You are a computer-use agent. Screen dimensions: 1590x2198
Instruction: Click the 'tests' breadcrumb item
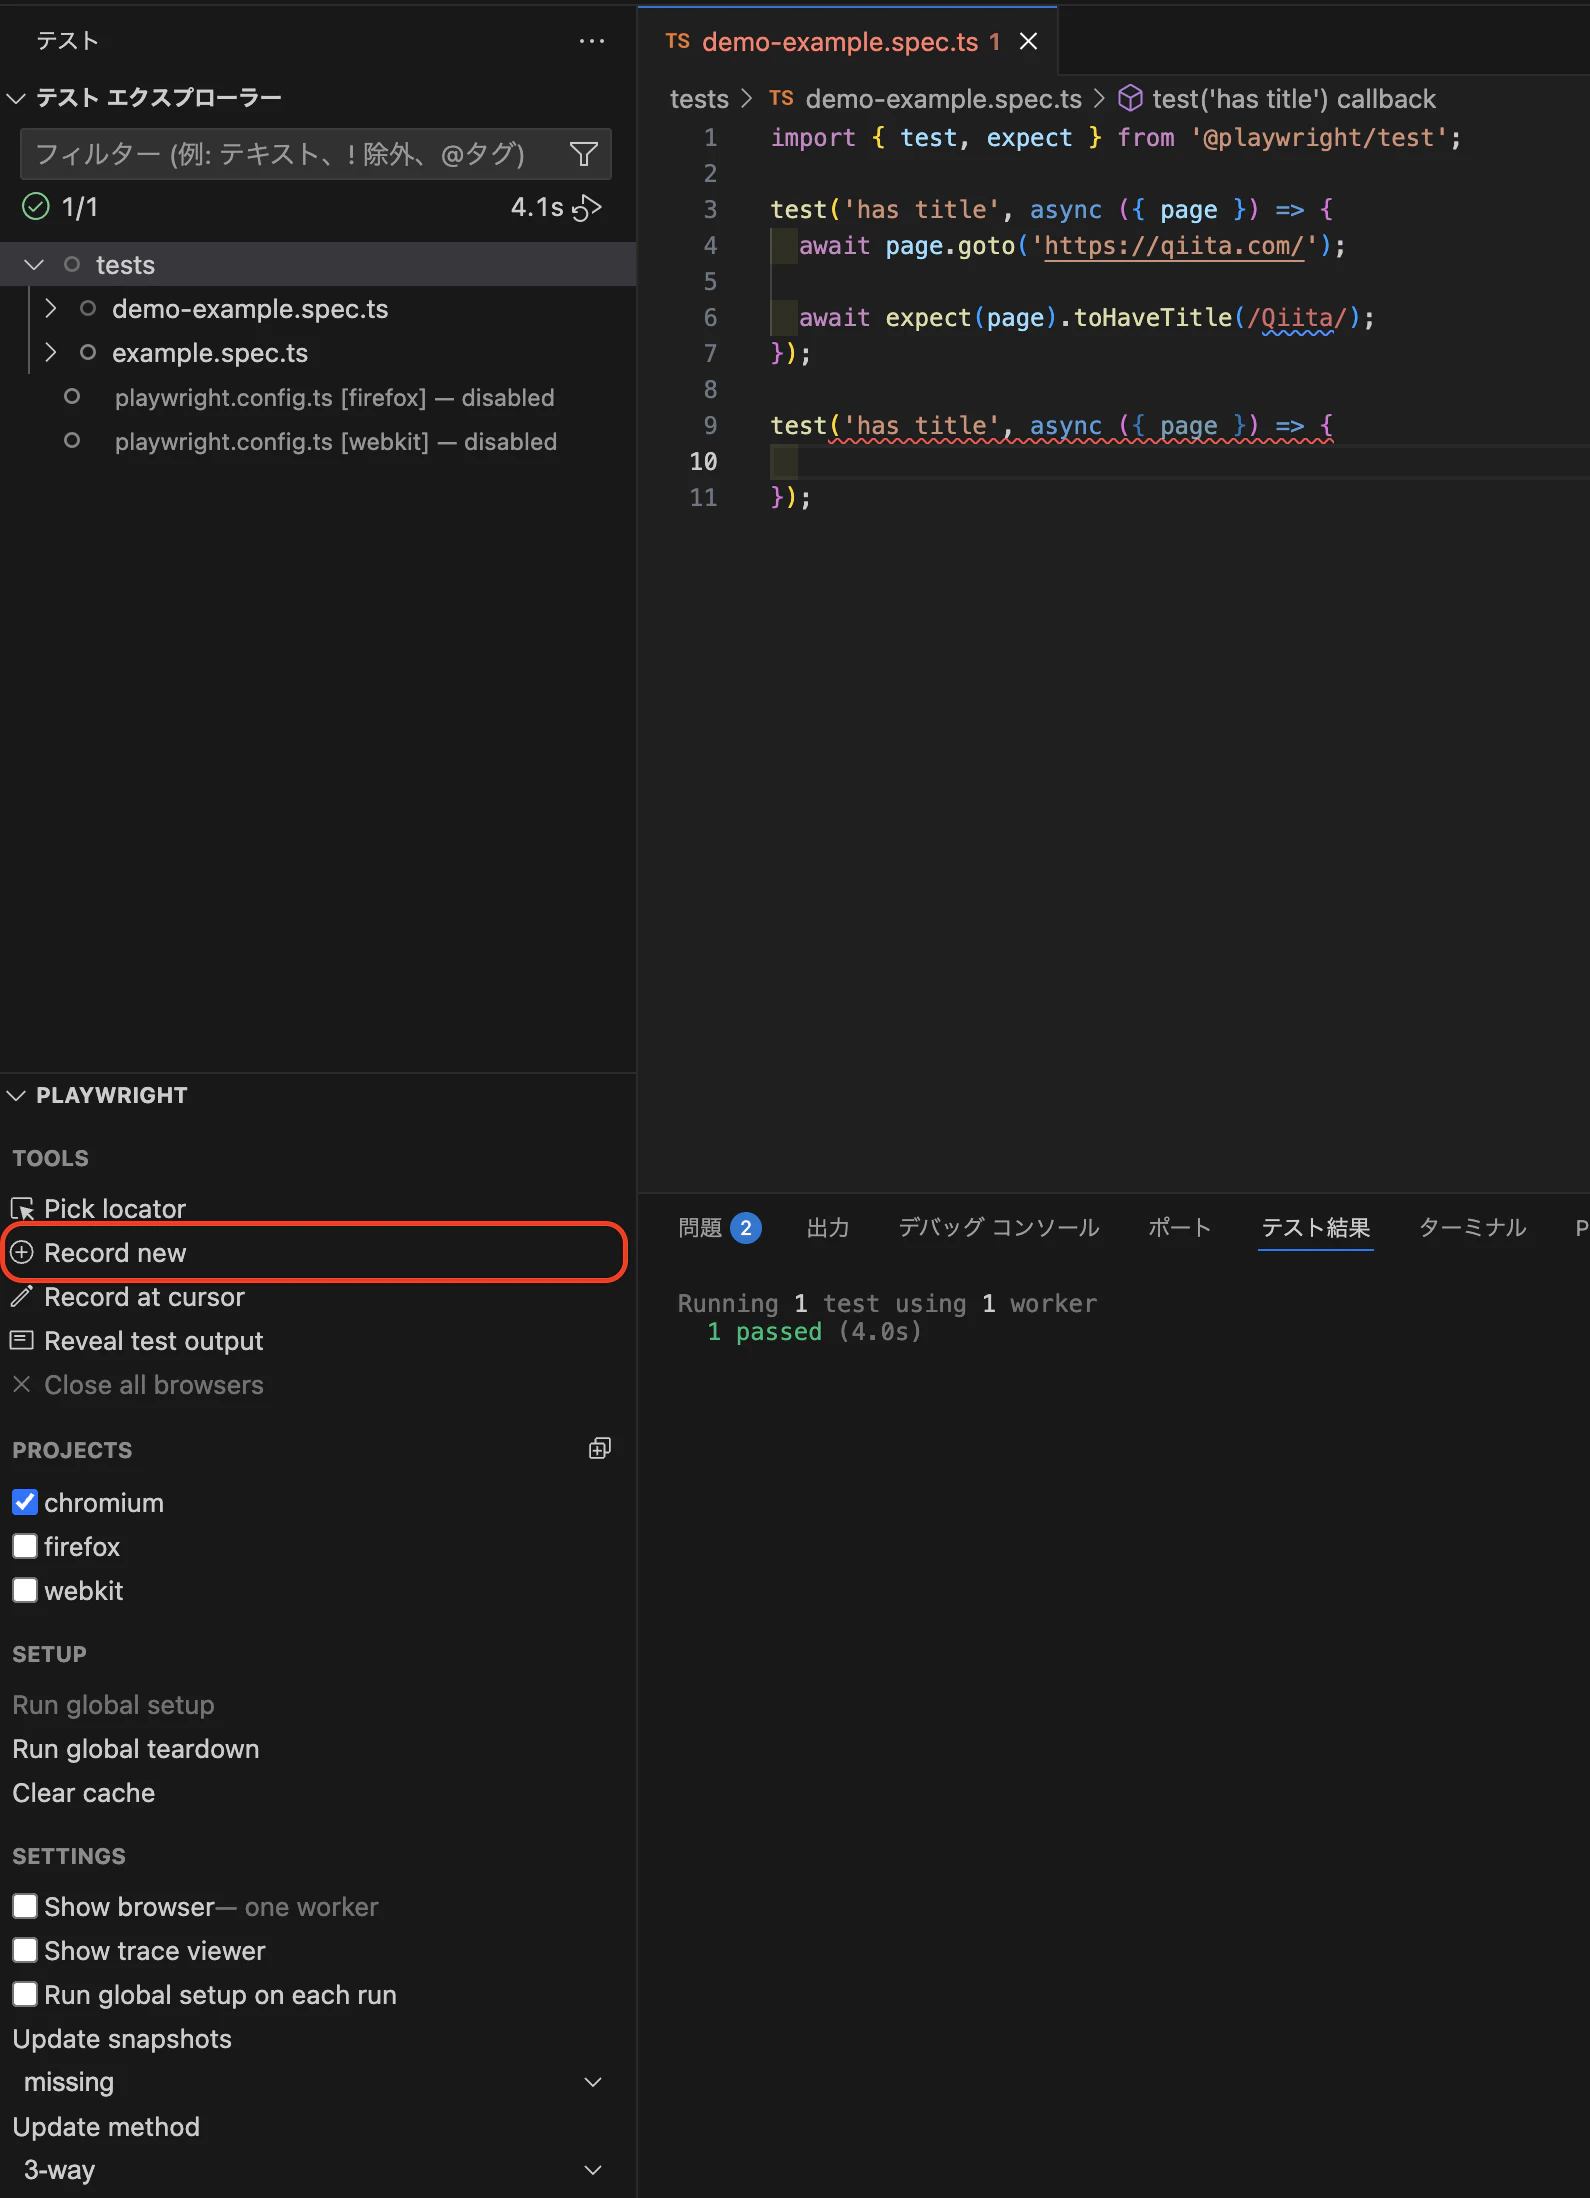click(699, 98)
